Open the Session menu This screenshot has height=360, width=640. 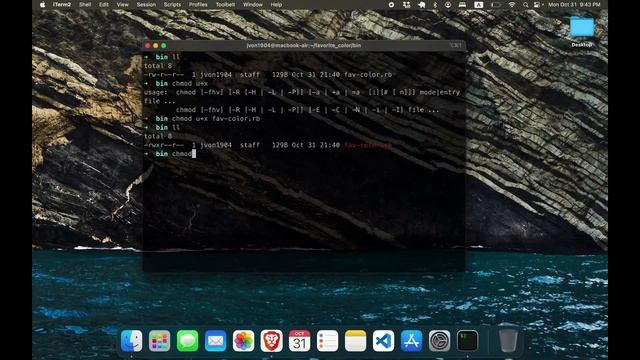[146, 4]
